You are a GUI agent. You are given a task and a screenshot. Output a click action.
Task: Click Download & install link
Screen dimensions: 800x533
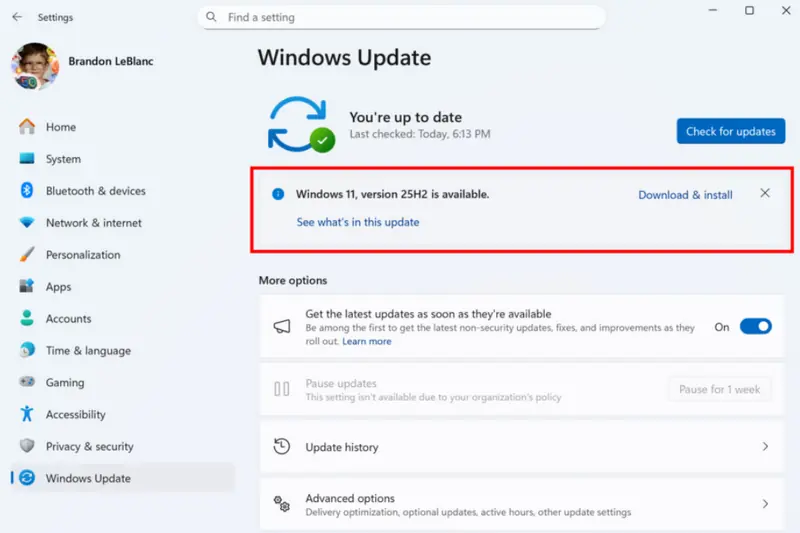[x=685, y=195]
